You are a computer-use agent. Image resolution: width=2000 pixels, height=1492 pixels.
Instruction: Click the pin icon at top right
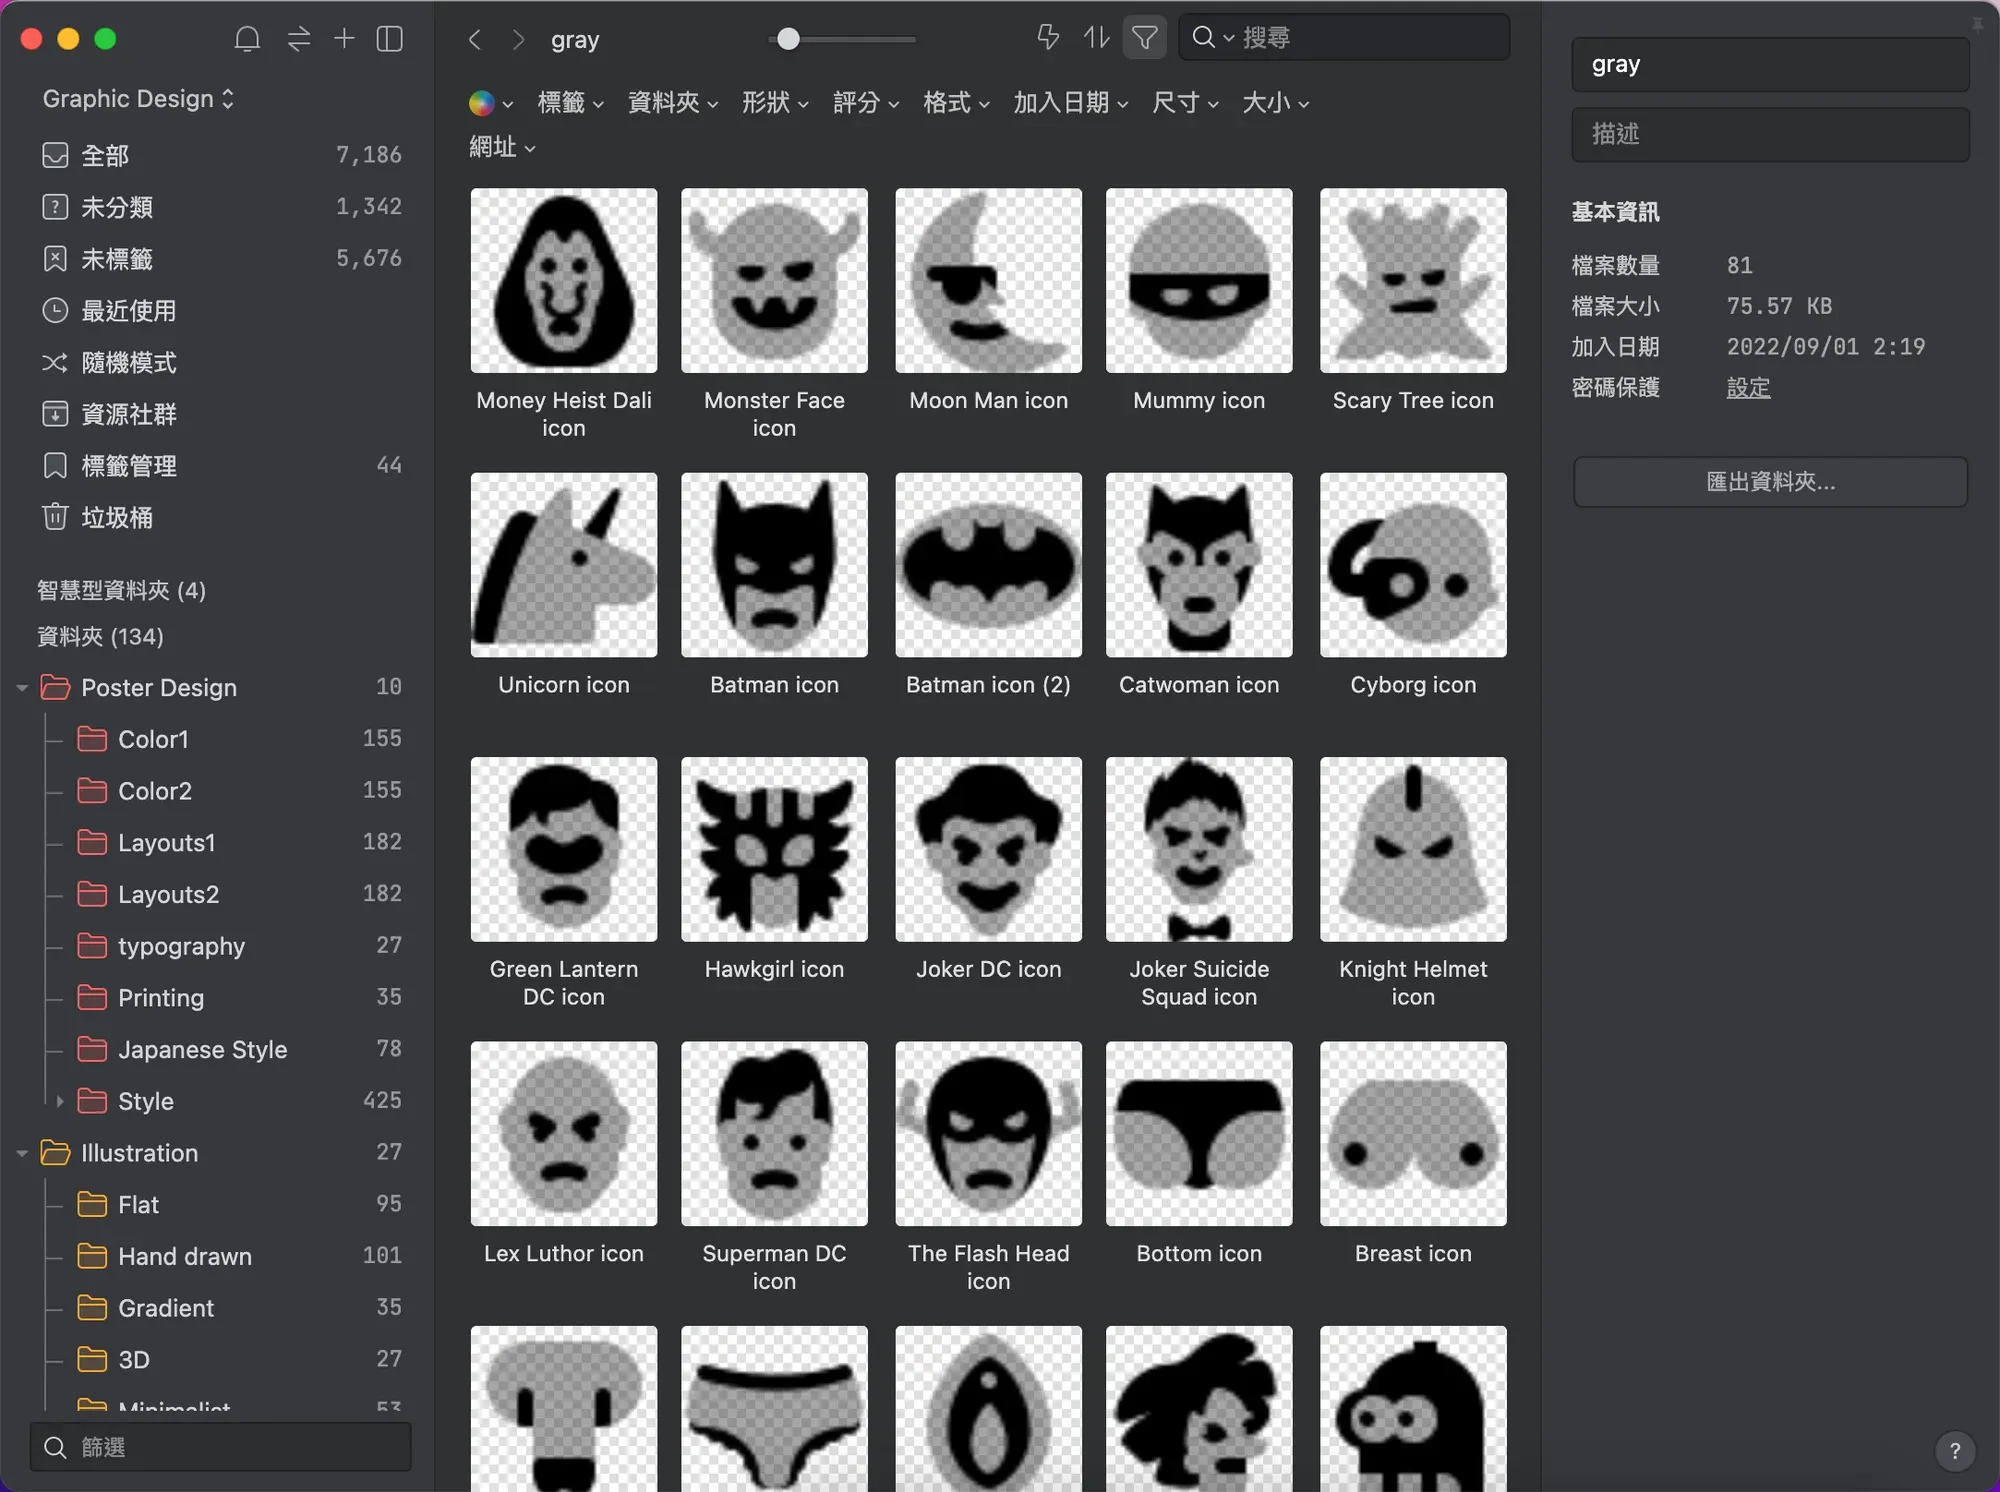(1977, 24)
